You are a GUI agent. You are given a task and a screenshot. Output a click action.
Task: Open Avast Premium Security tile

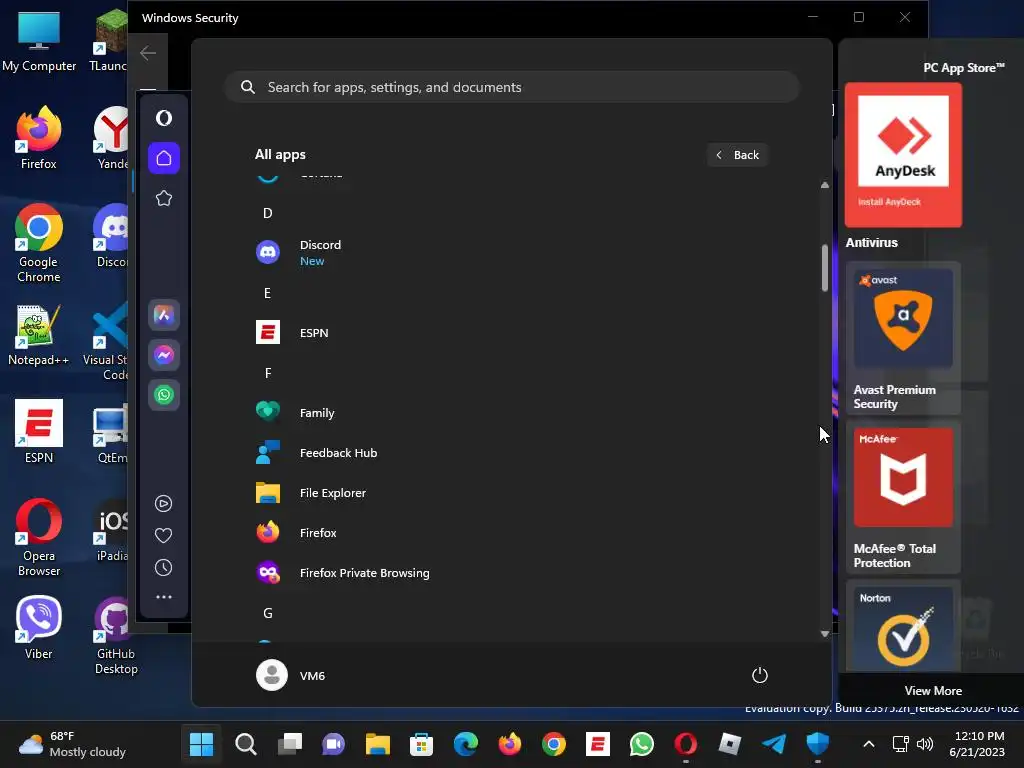tap(903, 338)
